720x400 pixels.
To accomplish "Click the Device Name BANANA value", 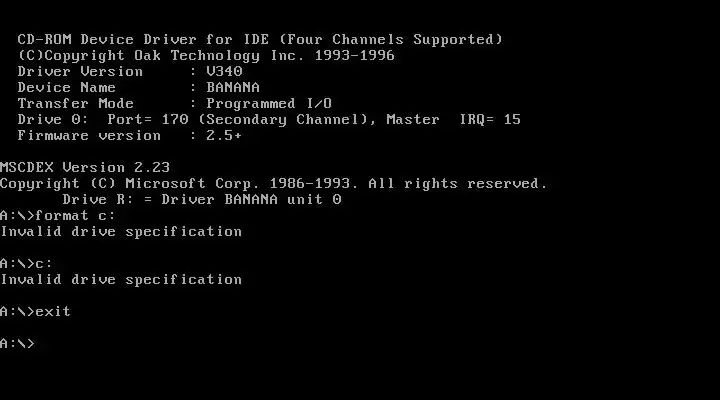I will (233, 87).
